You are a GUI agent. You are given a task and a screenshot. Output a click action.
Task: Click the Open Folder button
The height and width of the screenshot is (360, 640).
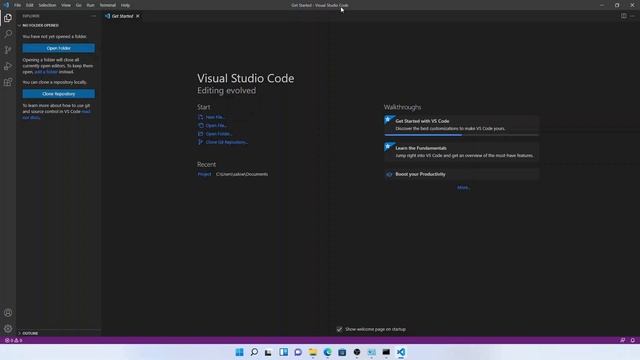[59, 48]
